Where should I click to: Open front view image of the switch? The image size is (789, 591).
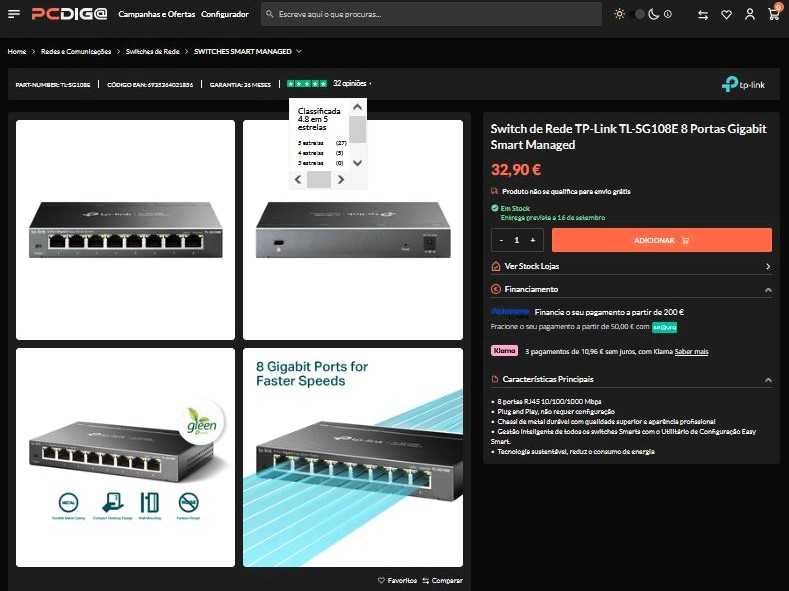point(125,229)
